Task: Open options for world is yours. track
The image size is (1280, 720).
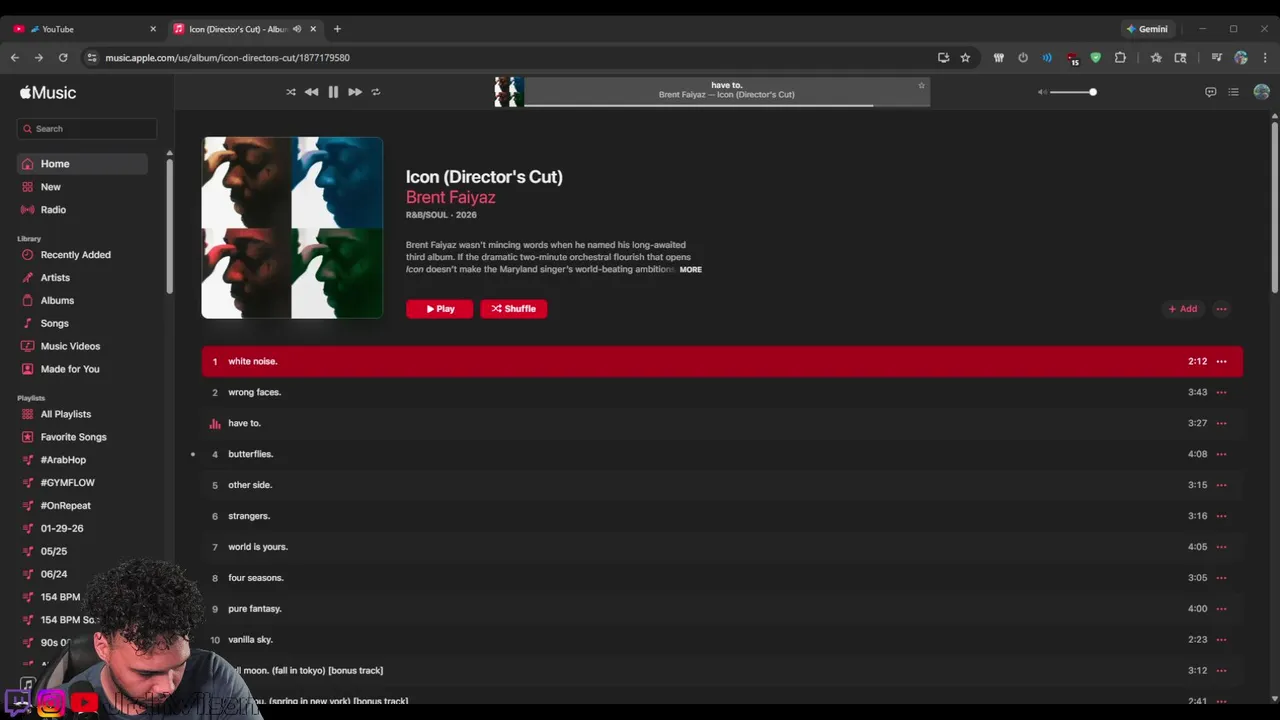Action: click(x=1221, y=548)
